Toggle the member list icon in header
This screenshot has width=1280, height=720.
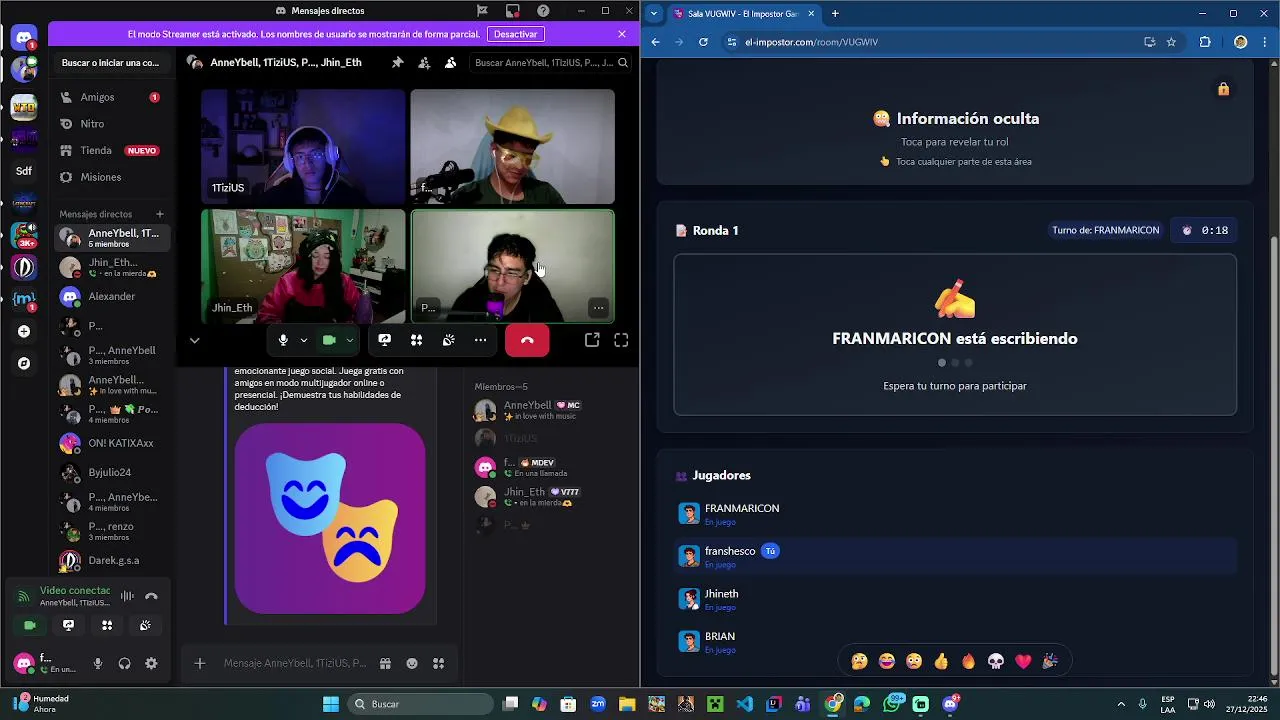(x=450, y=62)
